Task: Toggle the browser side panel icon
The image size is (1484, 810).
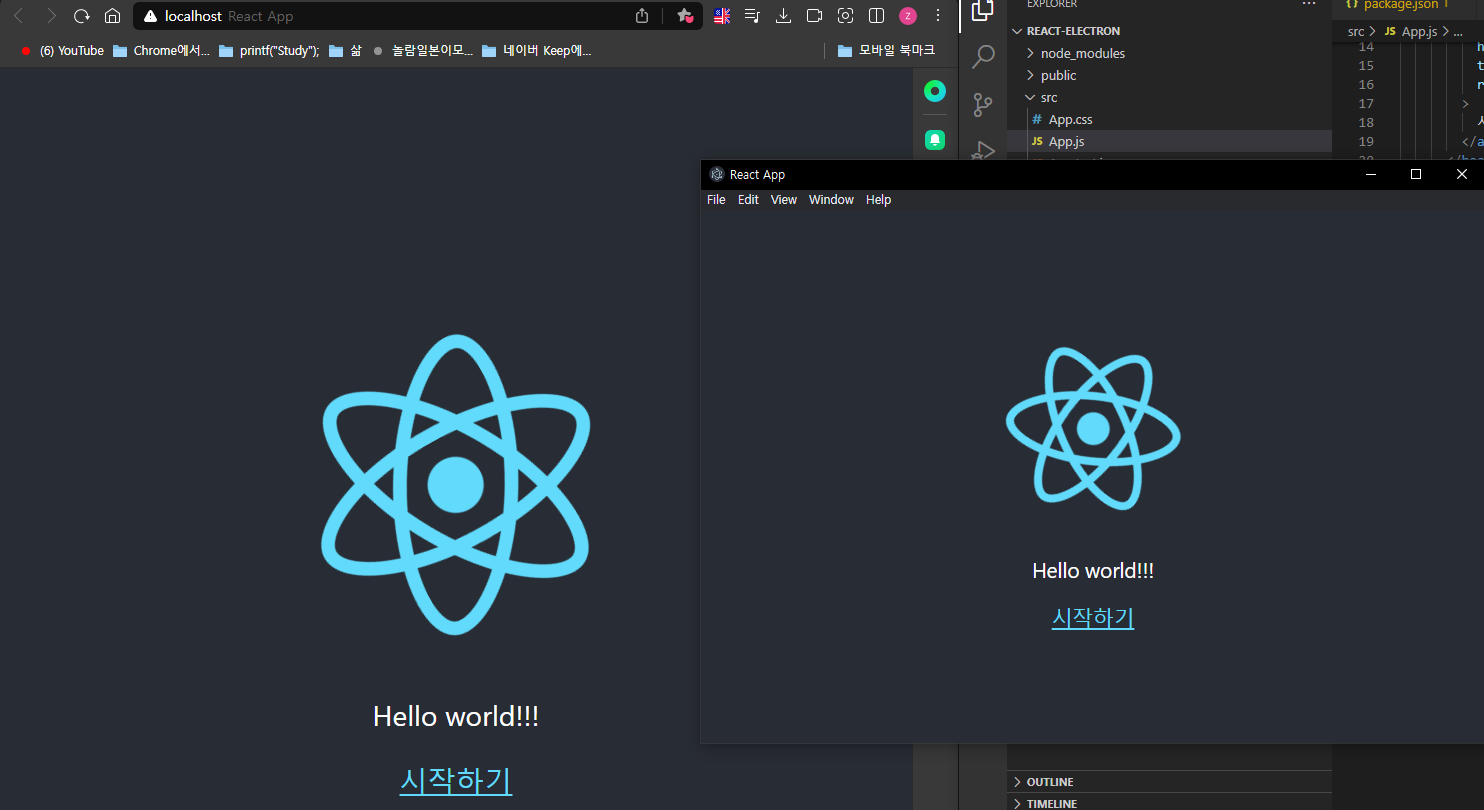Action: 876,16
